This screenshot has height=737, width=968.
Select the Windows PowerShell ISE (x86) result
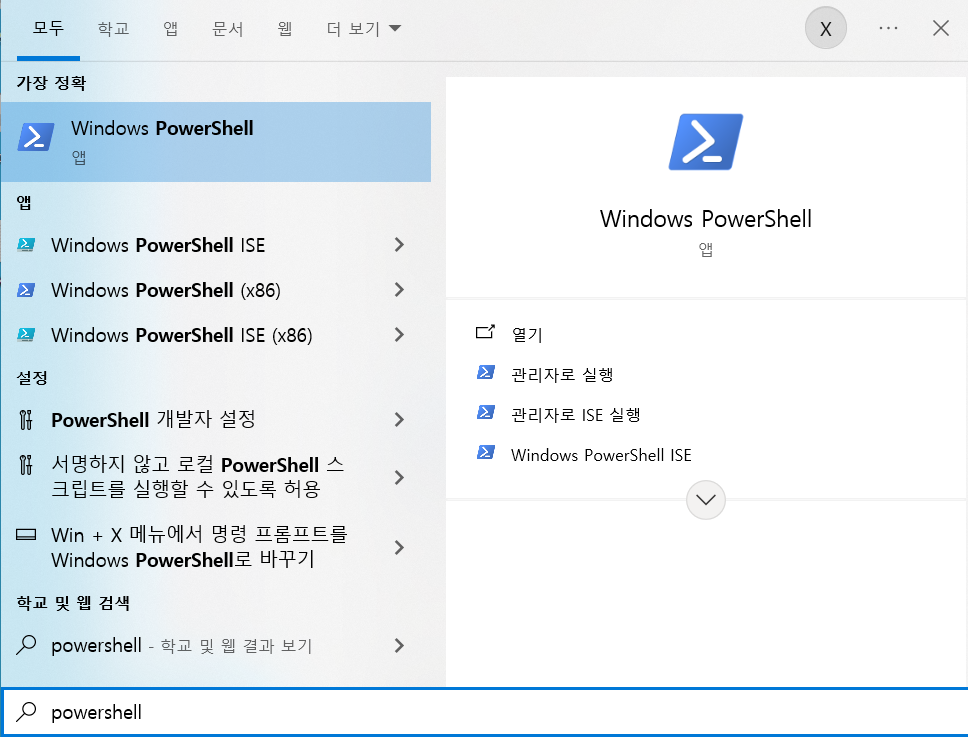point(216,335)
